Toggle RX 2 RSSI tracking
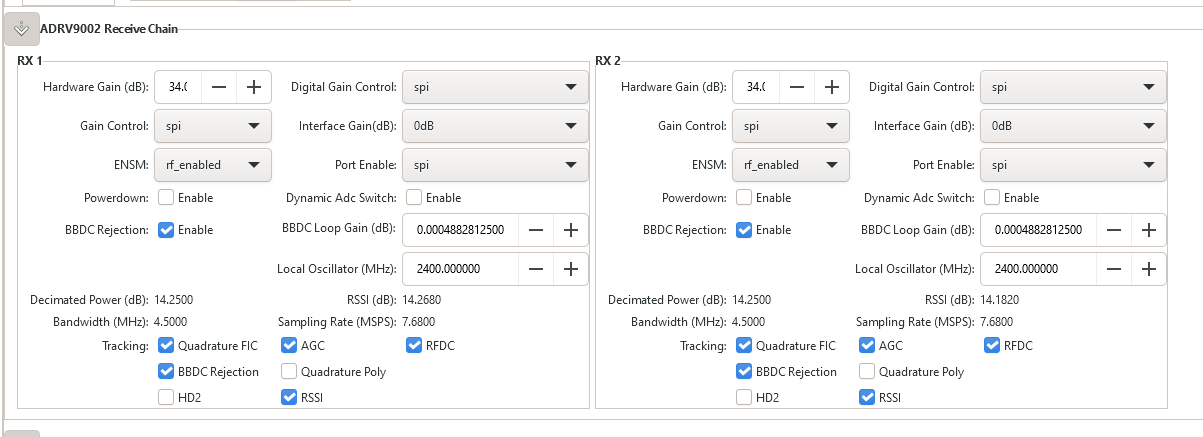 [867, 398]
